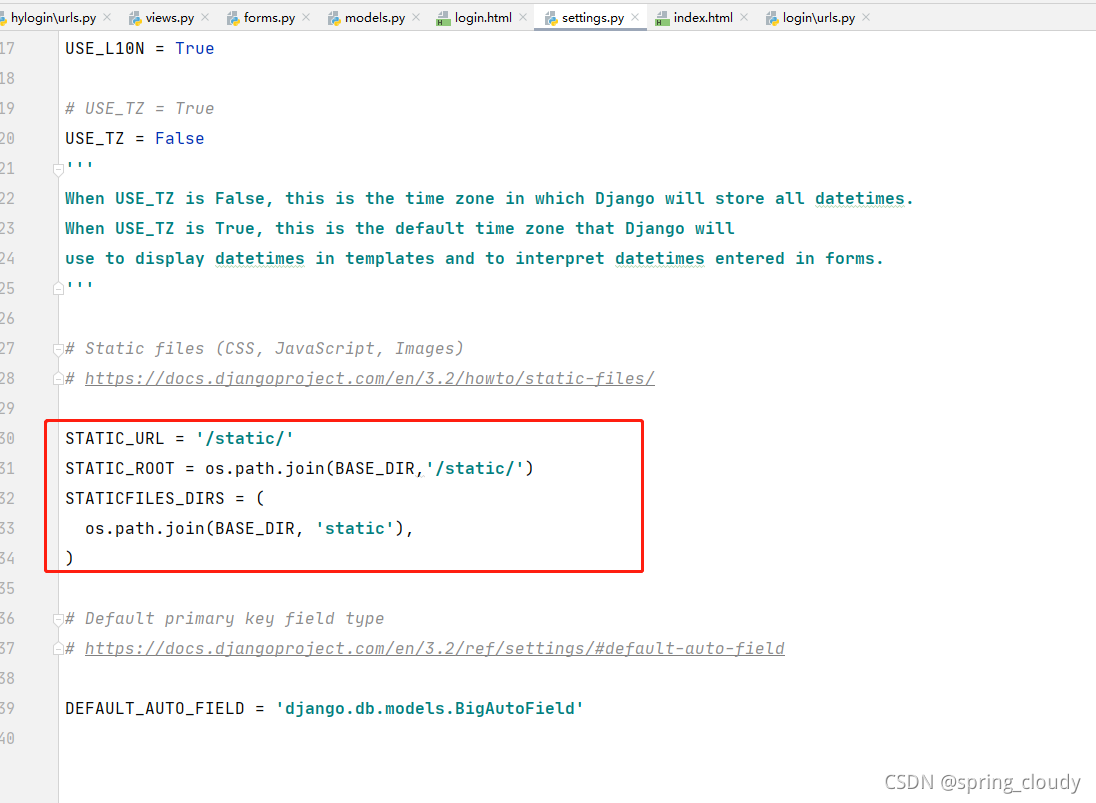Close the index.html tab
This screenshot has height=803, width=1096.
coord(744,17)
